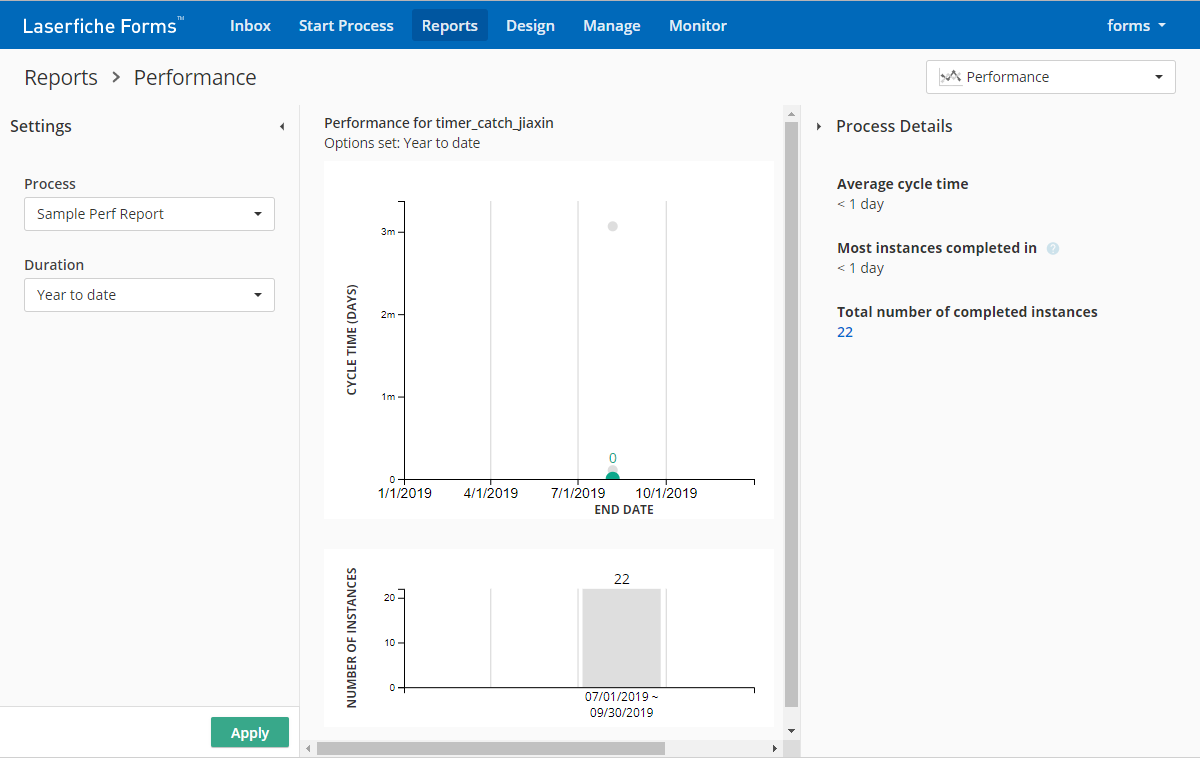Viewport: 1200px width, 758px height.
Task: Click the horizontal scrollbar right arrow
Action: point(774,748)
